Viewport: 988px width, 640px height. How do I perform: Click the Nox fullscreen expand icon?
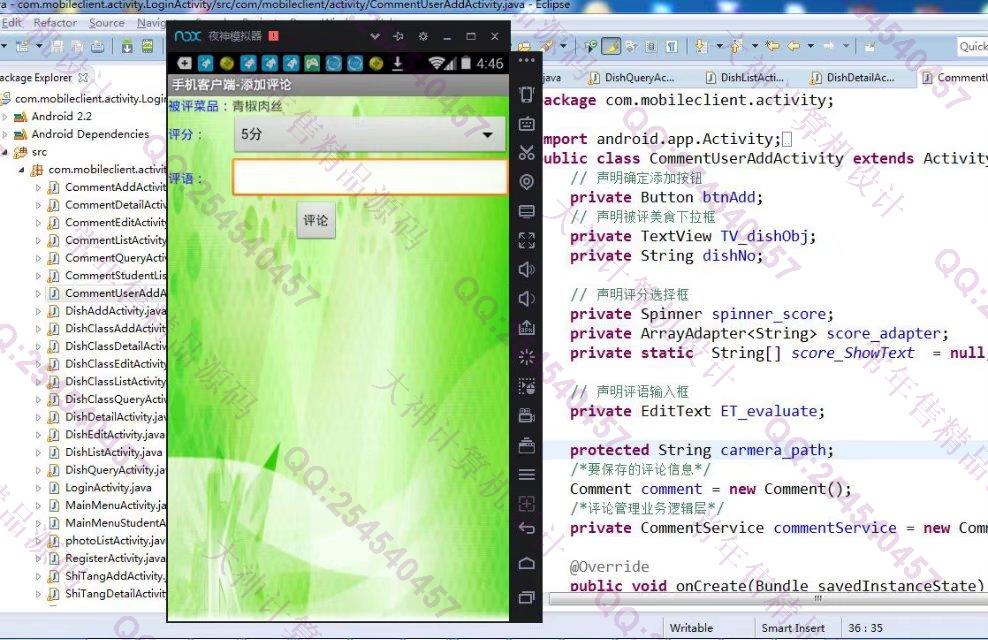tap(527, 240)
